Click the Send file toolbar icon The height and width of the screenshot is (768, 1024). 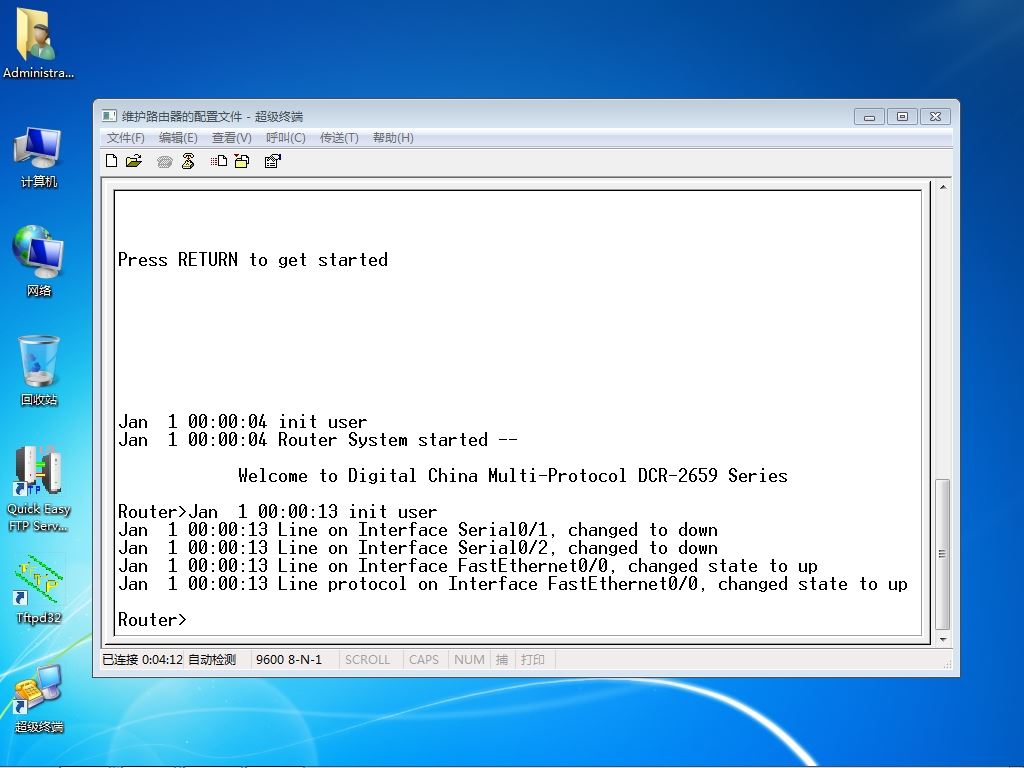click(x=219, y=161)
